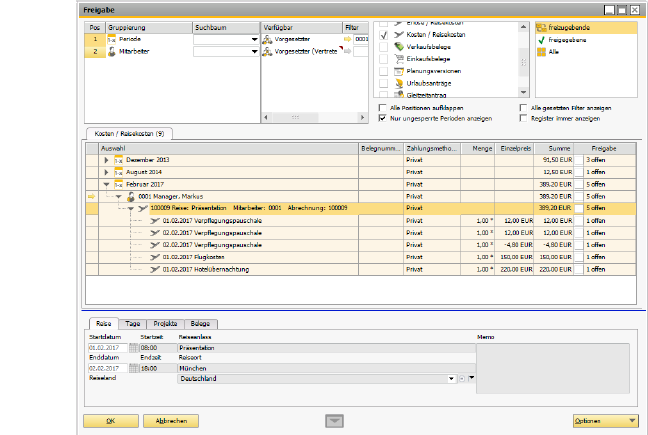
Task: Click the collapse panel arrow at bottom center
Action: (x=334, y=421)
